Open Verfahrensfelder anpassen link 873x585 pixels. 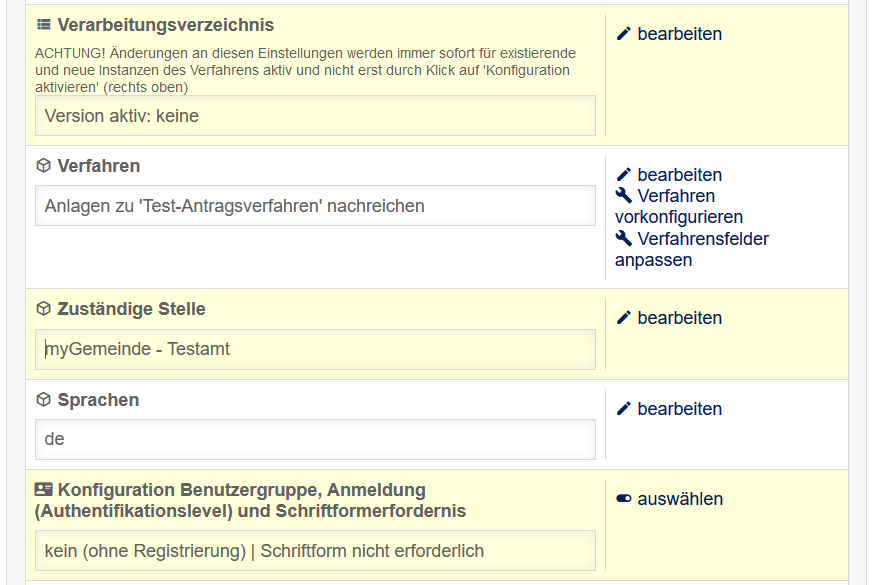point(691,249)
